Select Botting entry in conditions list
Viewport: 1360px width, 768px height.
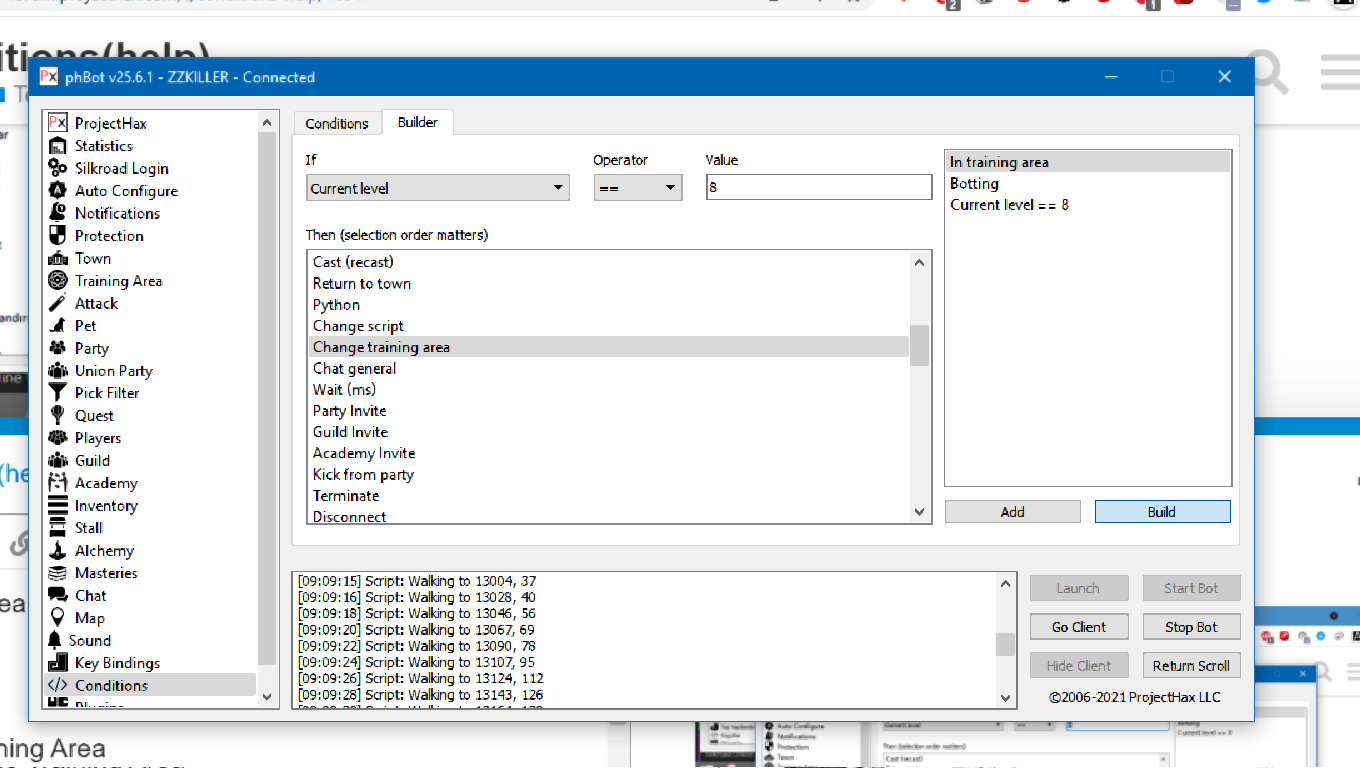[975, 184]
